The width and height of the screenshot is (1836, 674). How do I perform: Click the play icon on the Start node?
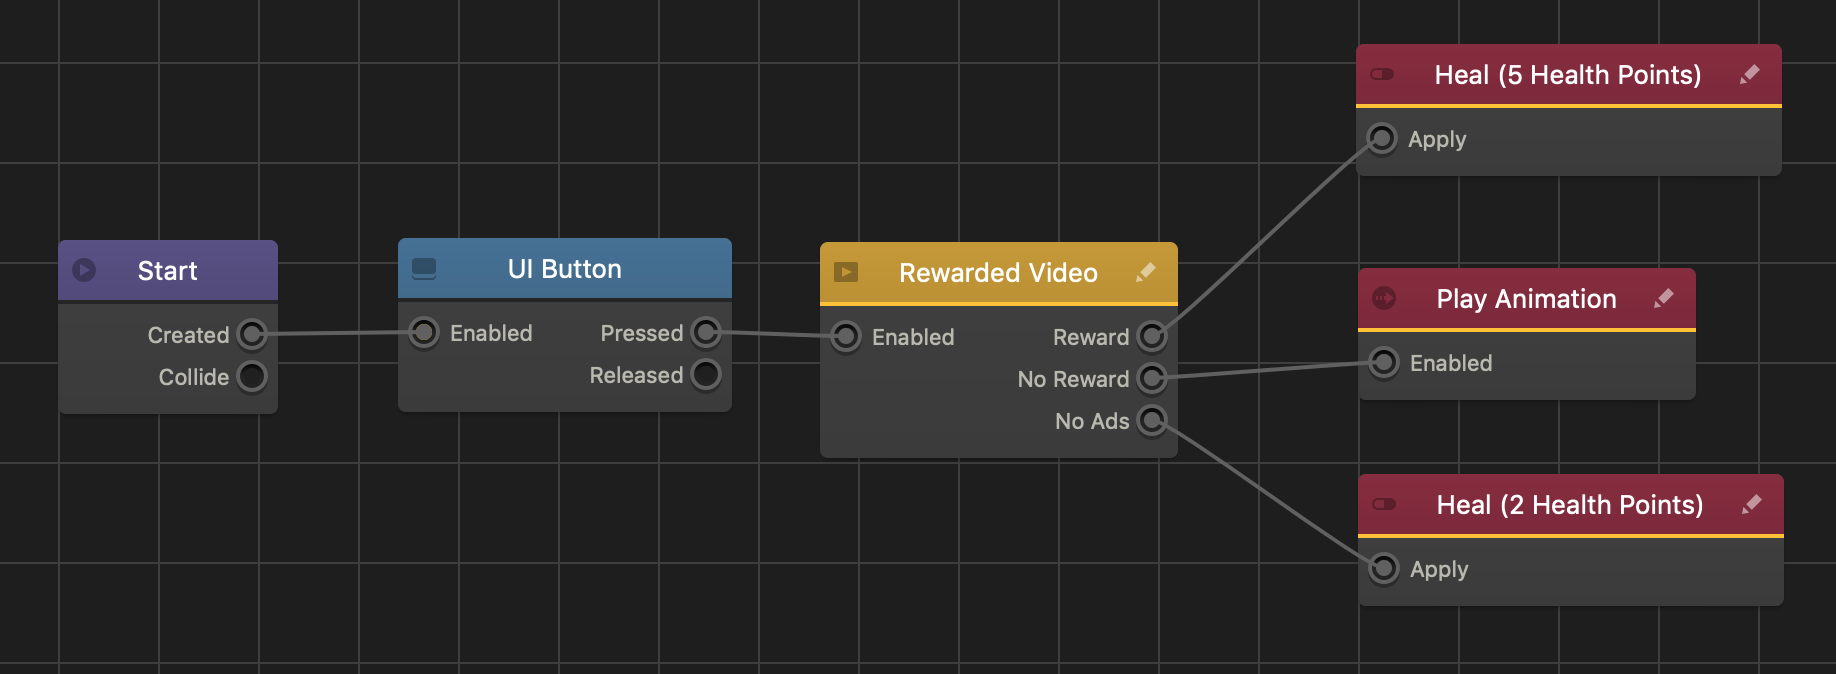point(85,270)
